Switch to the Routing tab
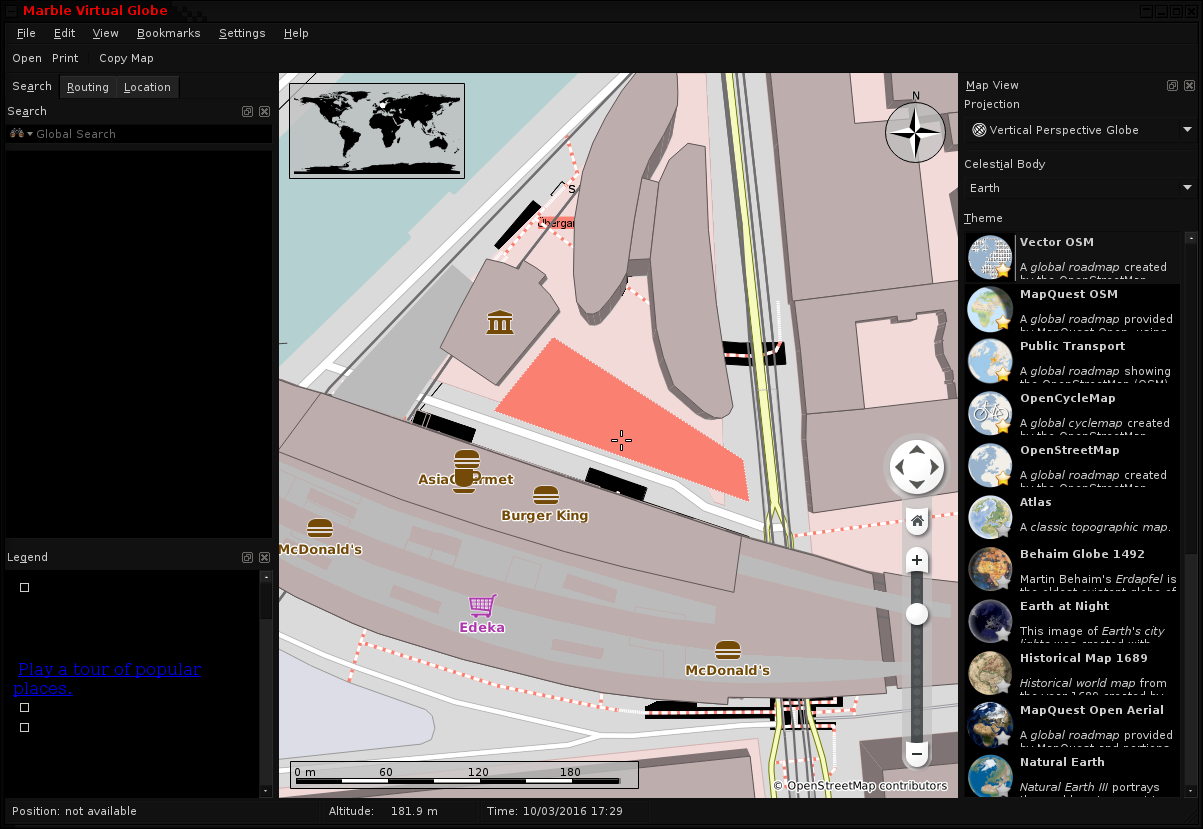This screenshot has width=1203, height=829. pyautogui.click(x=88, y=87)
